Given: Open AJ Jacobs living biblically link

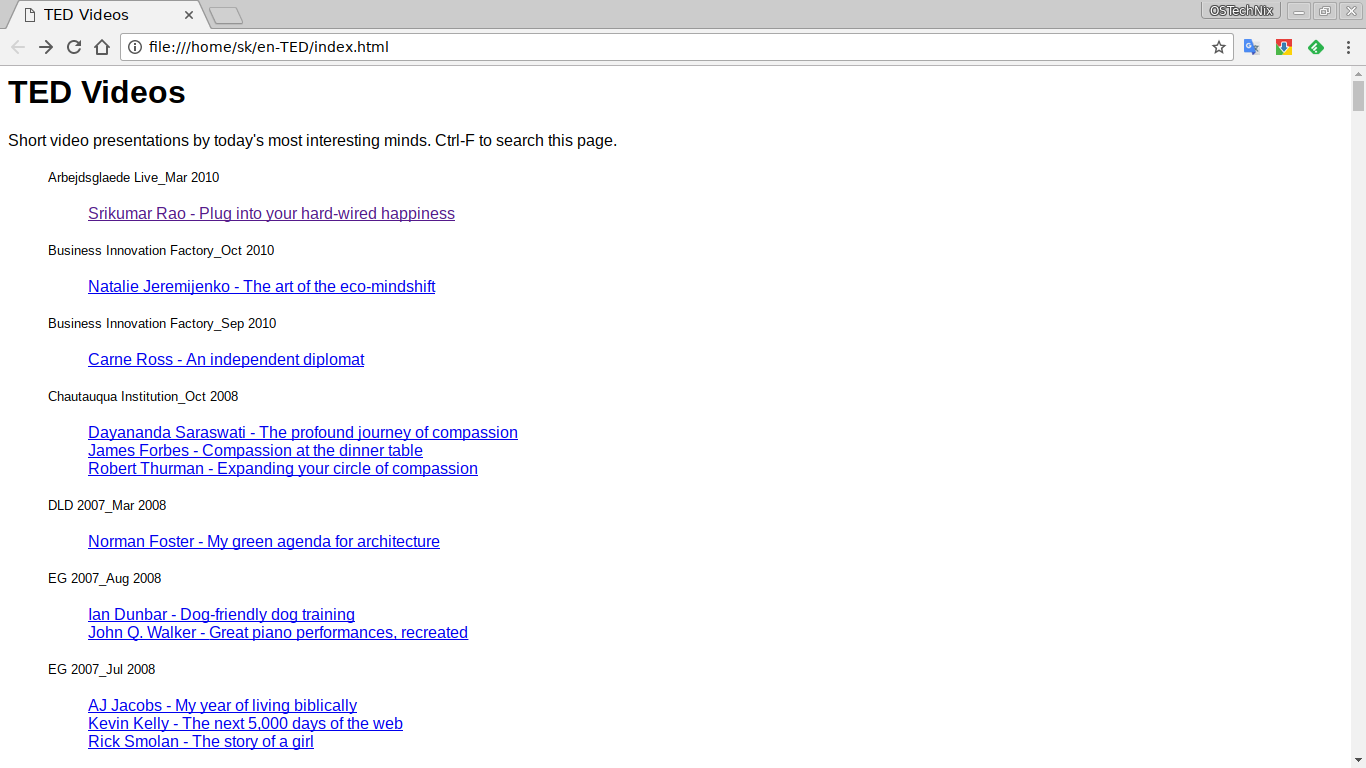Looking at the screenshot, I should coord(222,706).
